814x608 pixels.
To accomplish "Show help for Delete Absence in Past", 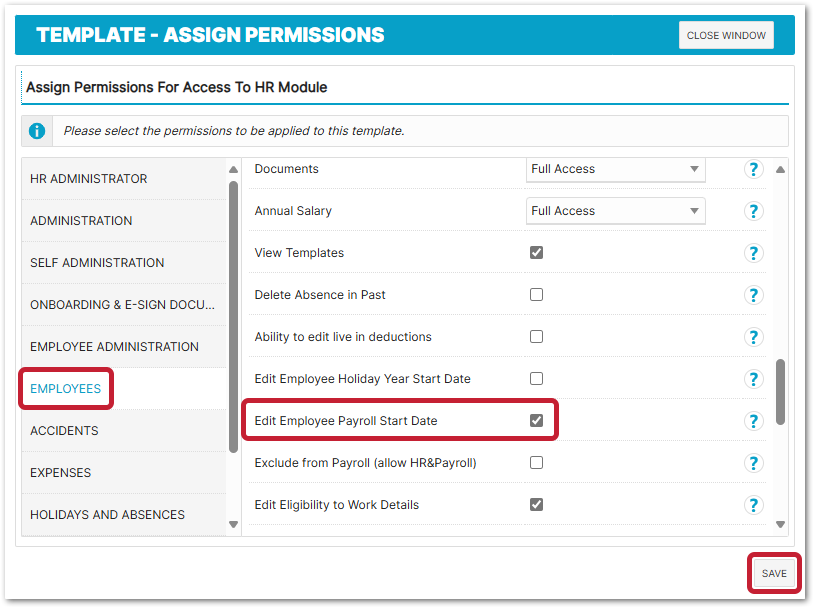I will pyautogui.click(x=753, y=296).
